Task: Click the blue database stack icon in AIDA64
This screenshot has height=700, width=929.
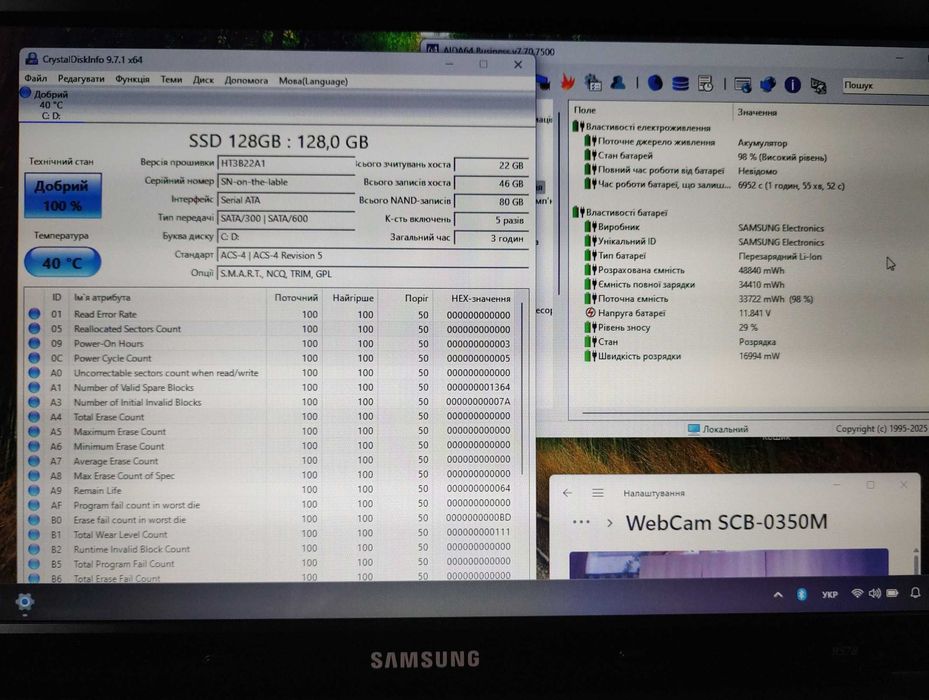Action: (x=680, y=84)
